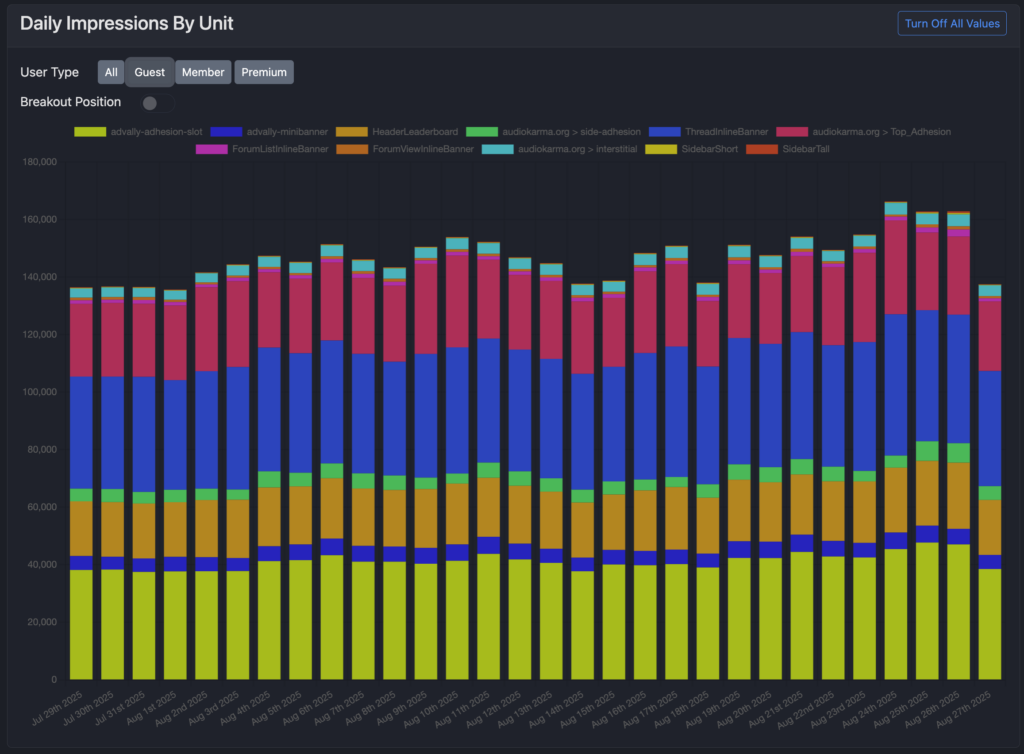Click the advally-adhesion-slot segment of the Jul 29th bar
The image size is (1024, 754).
tap(81, 625)
